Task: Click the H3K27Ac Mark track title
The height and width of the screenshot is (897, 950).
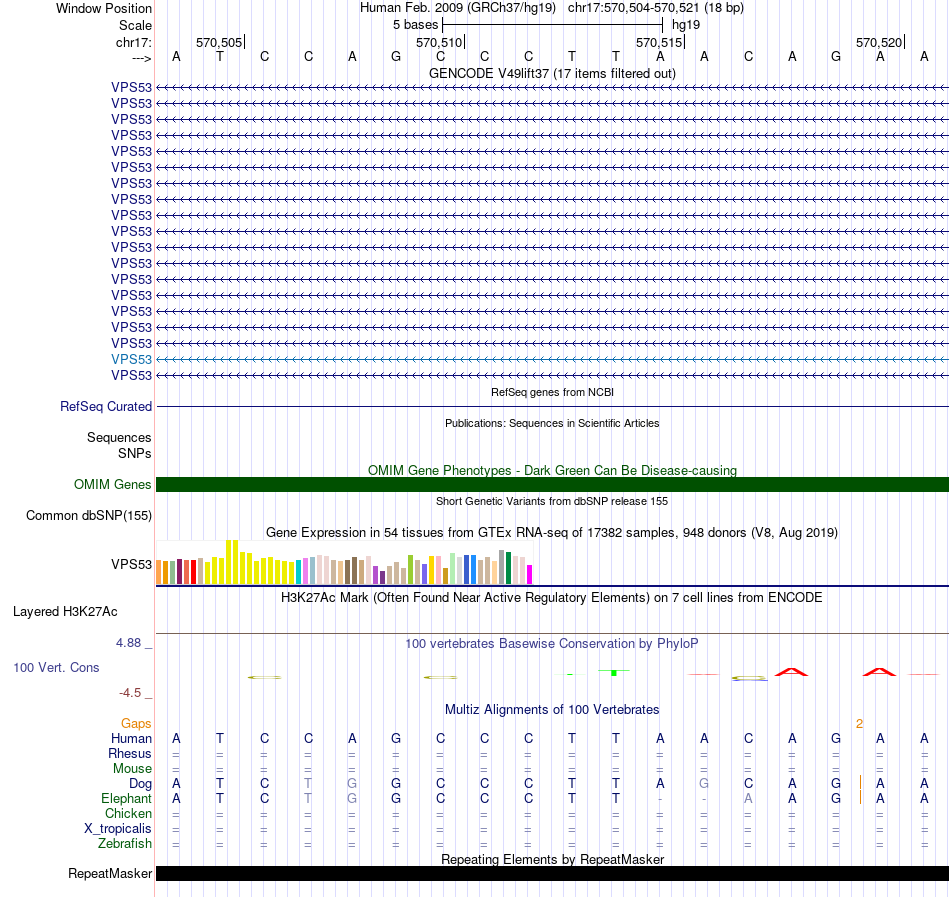Action: (x=552, y=598)
